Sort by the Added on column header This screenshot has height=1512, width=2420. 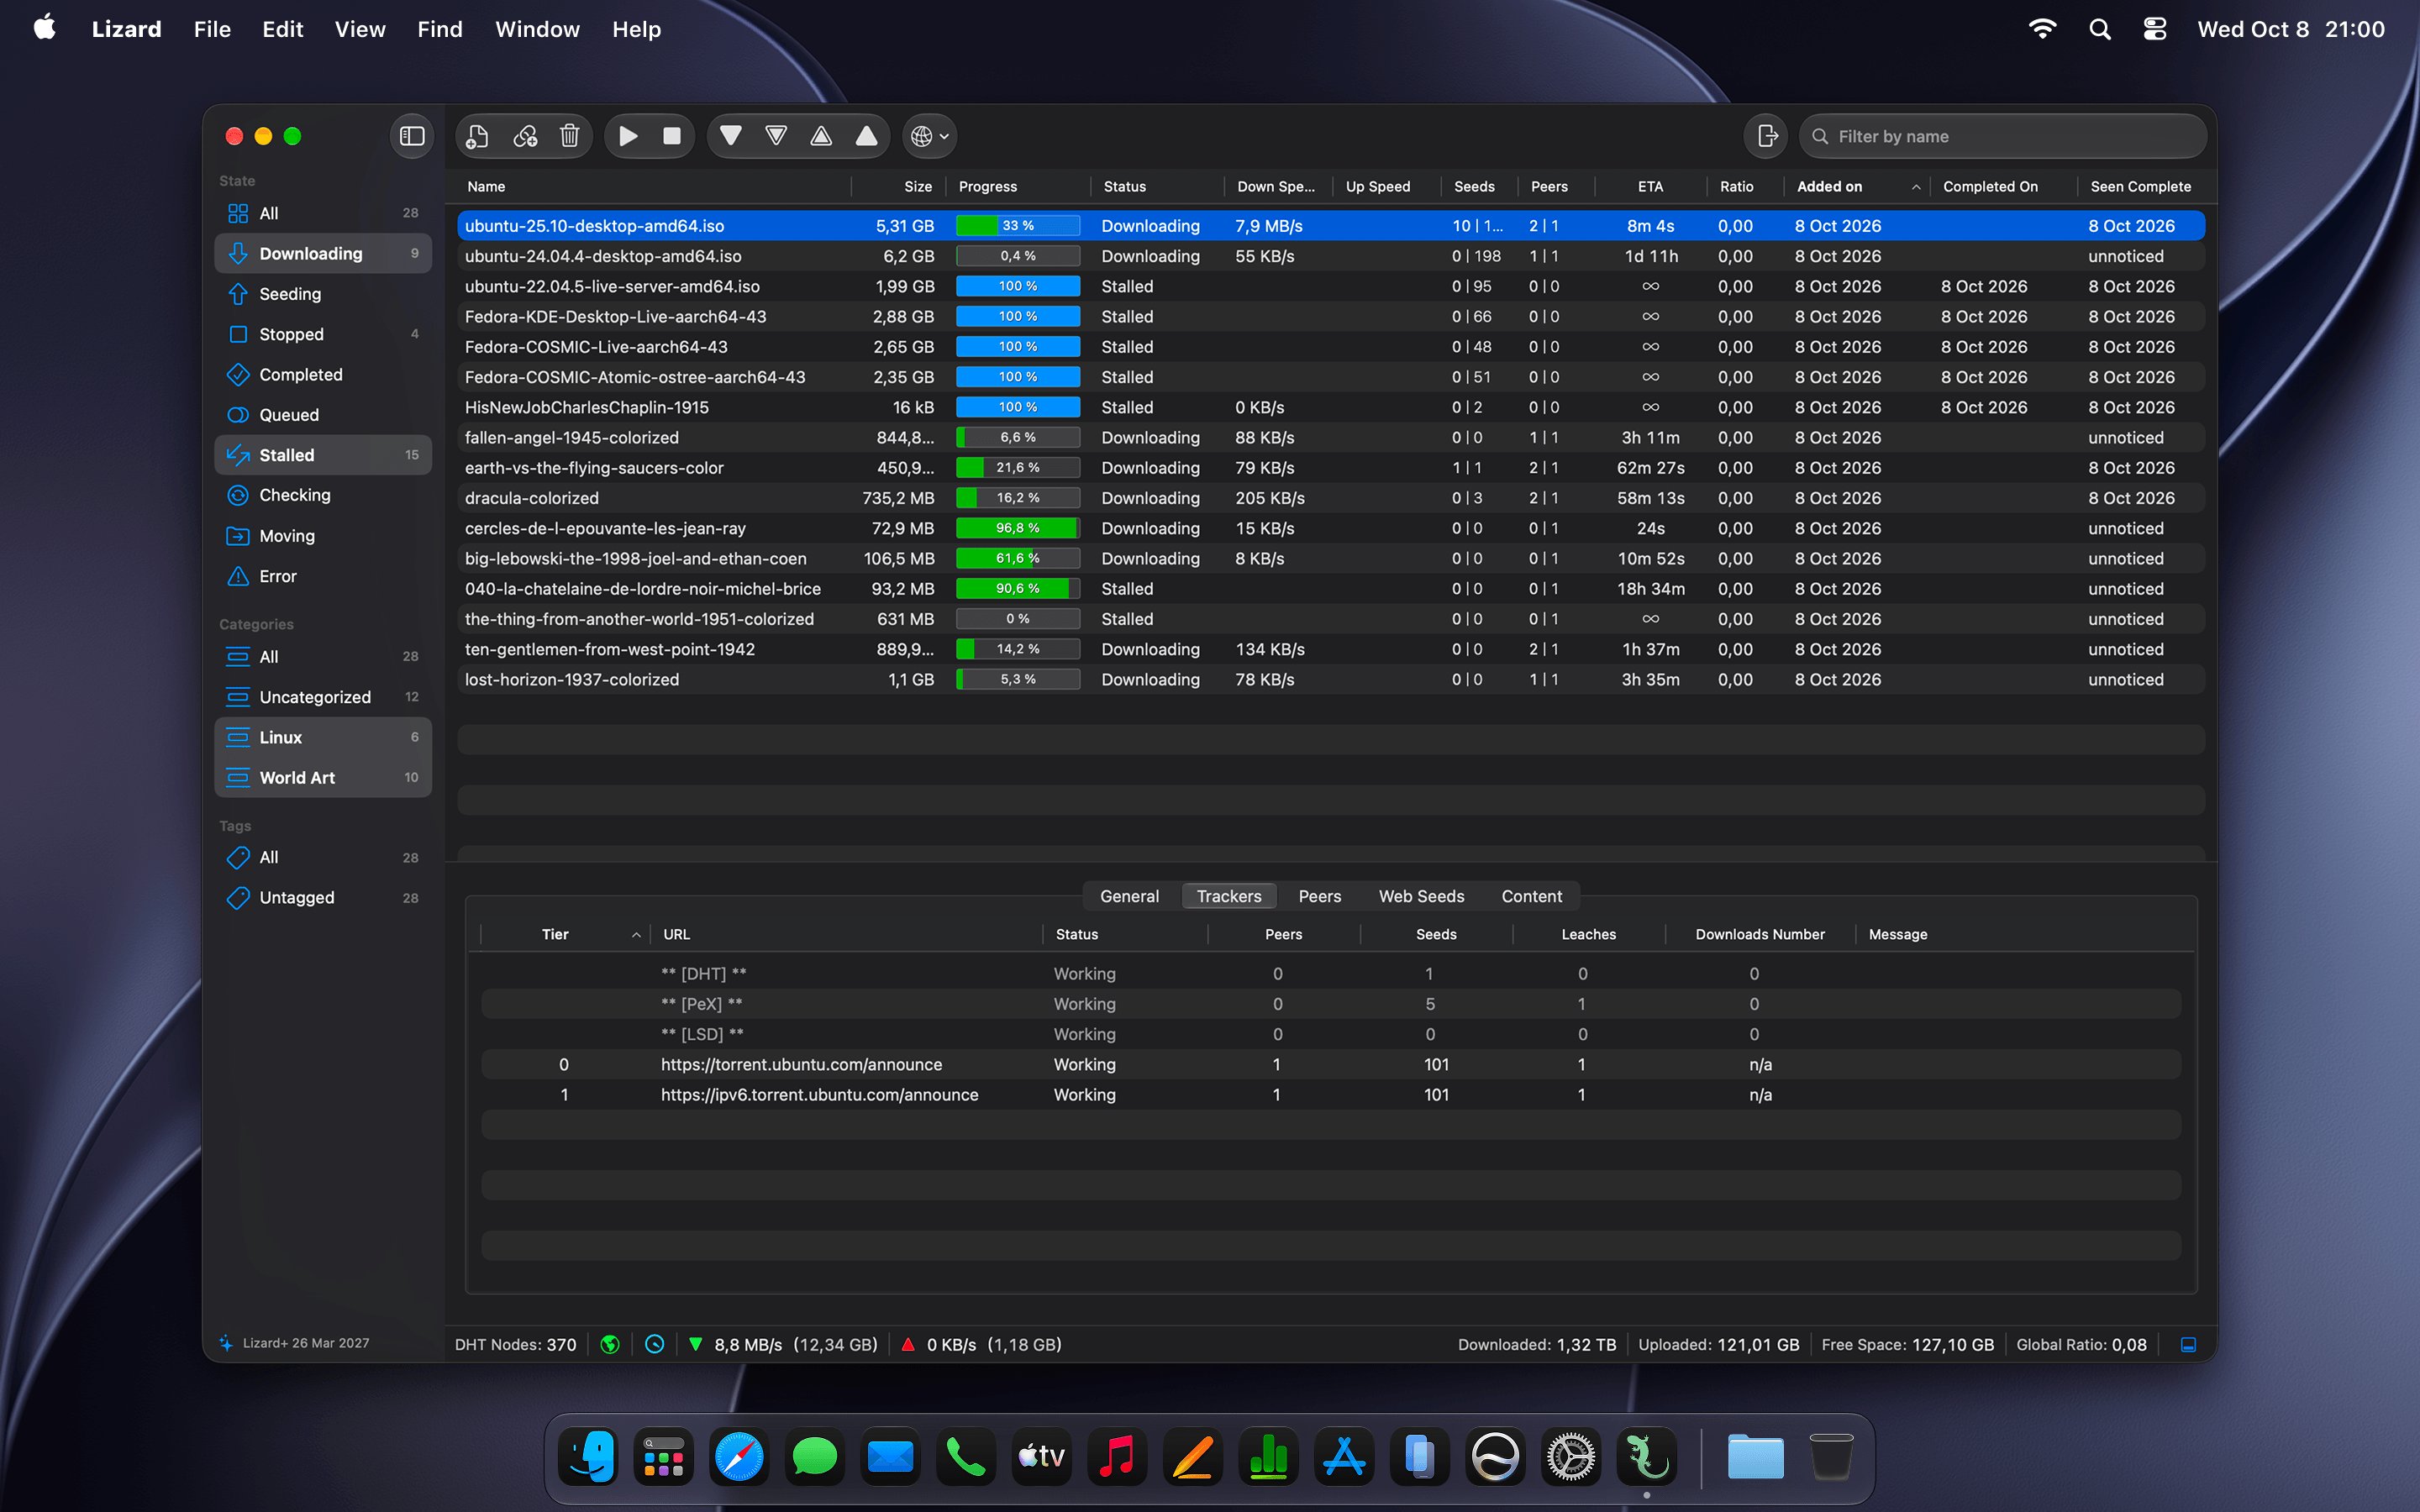[1859, 186]
